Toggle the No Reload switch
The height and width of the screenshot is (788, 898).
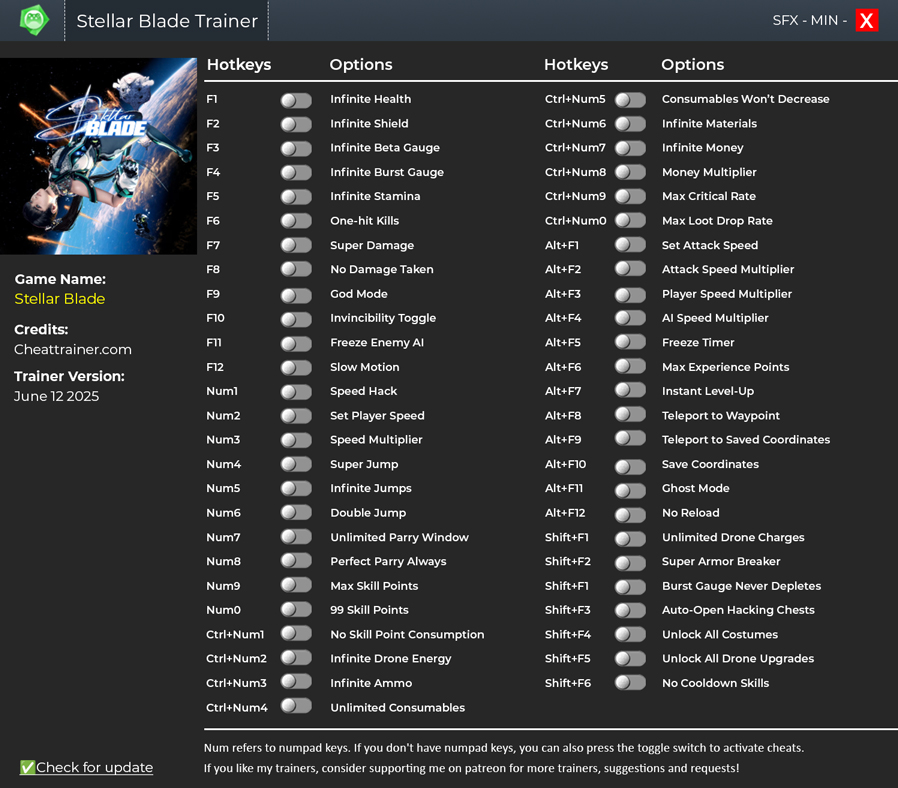(x=630, y=515)
